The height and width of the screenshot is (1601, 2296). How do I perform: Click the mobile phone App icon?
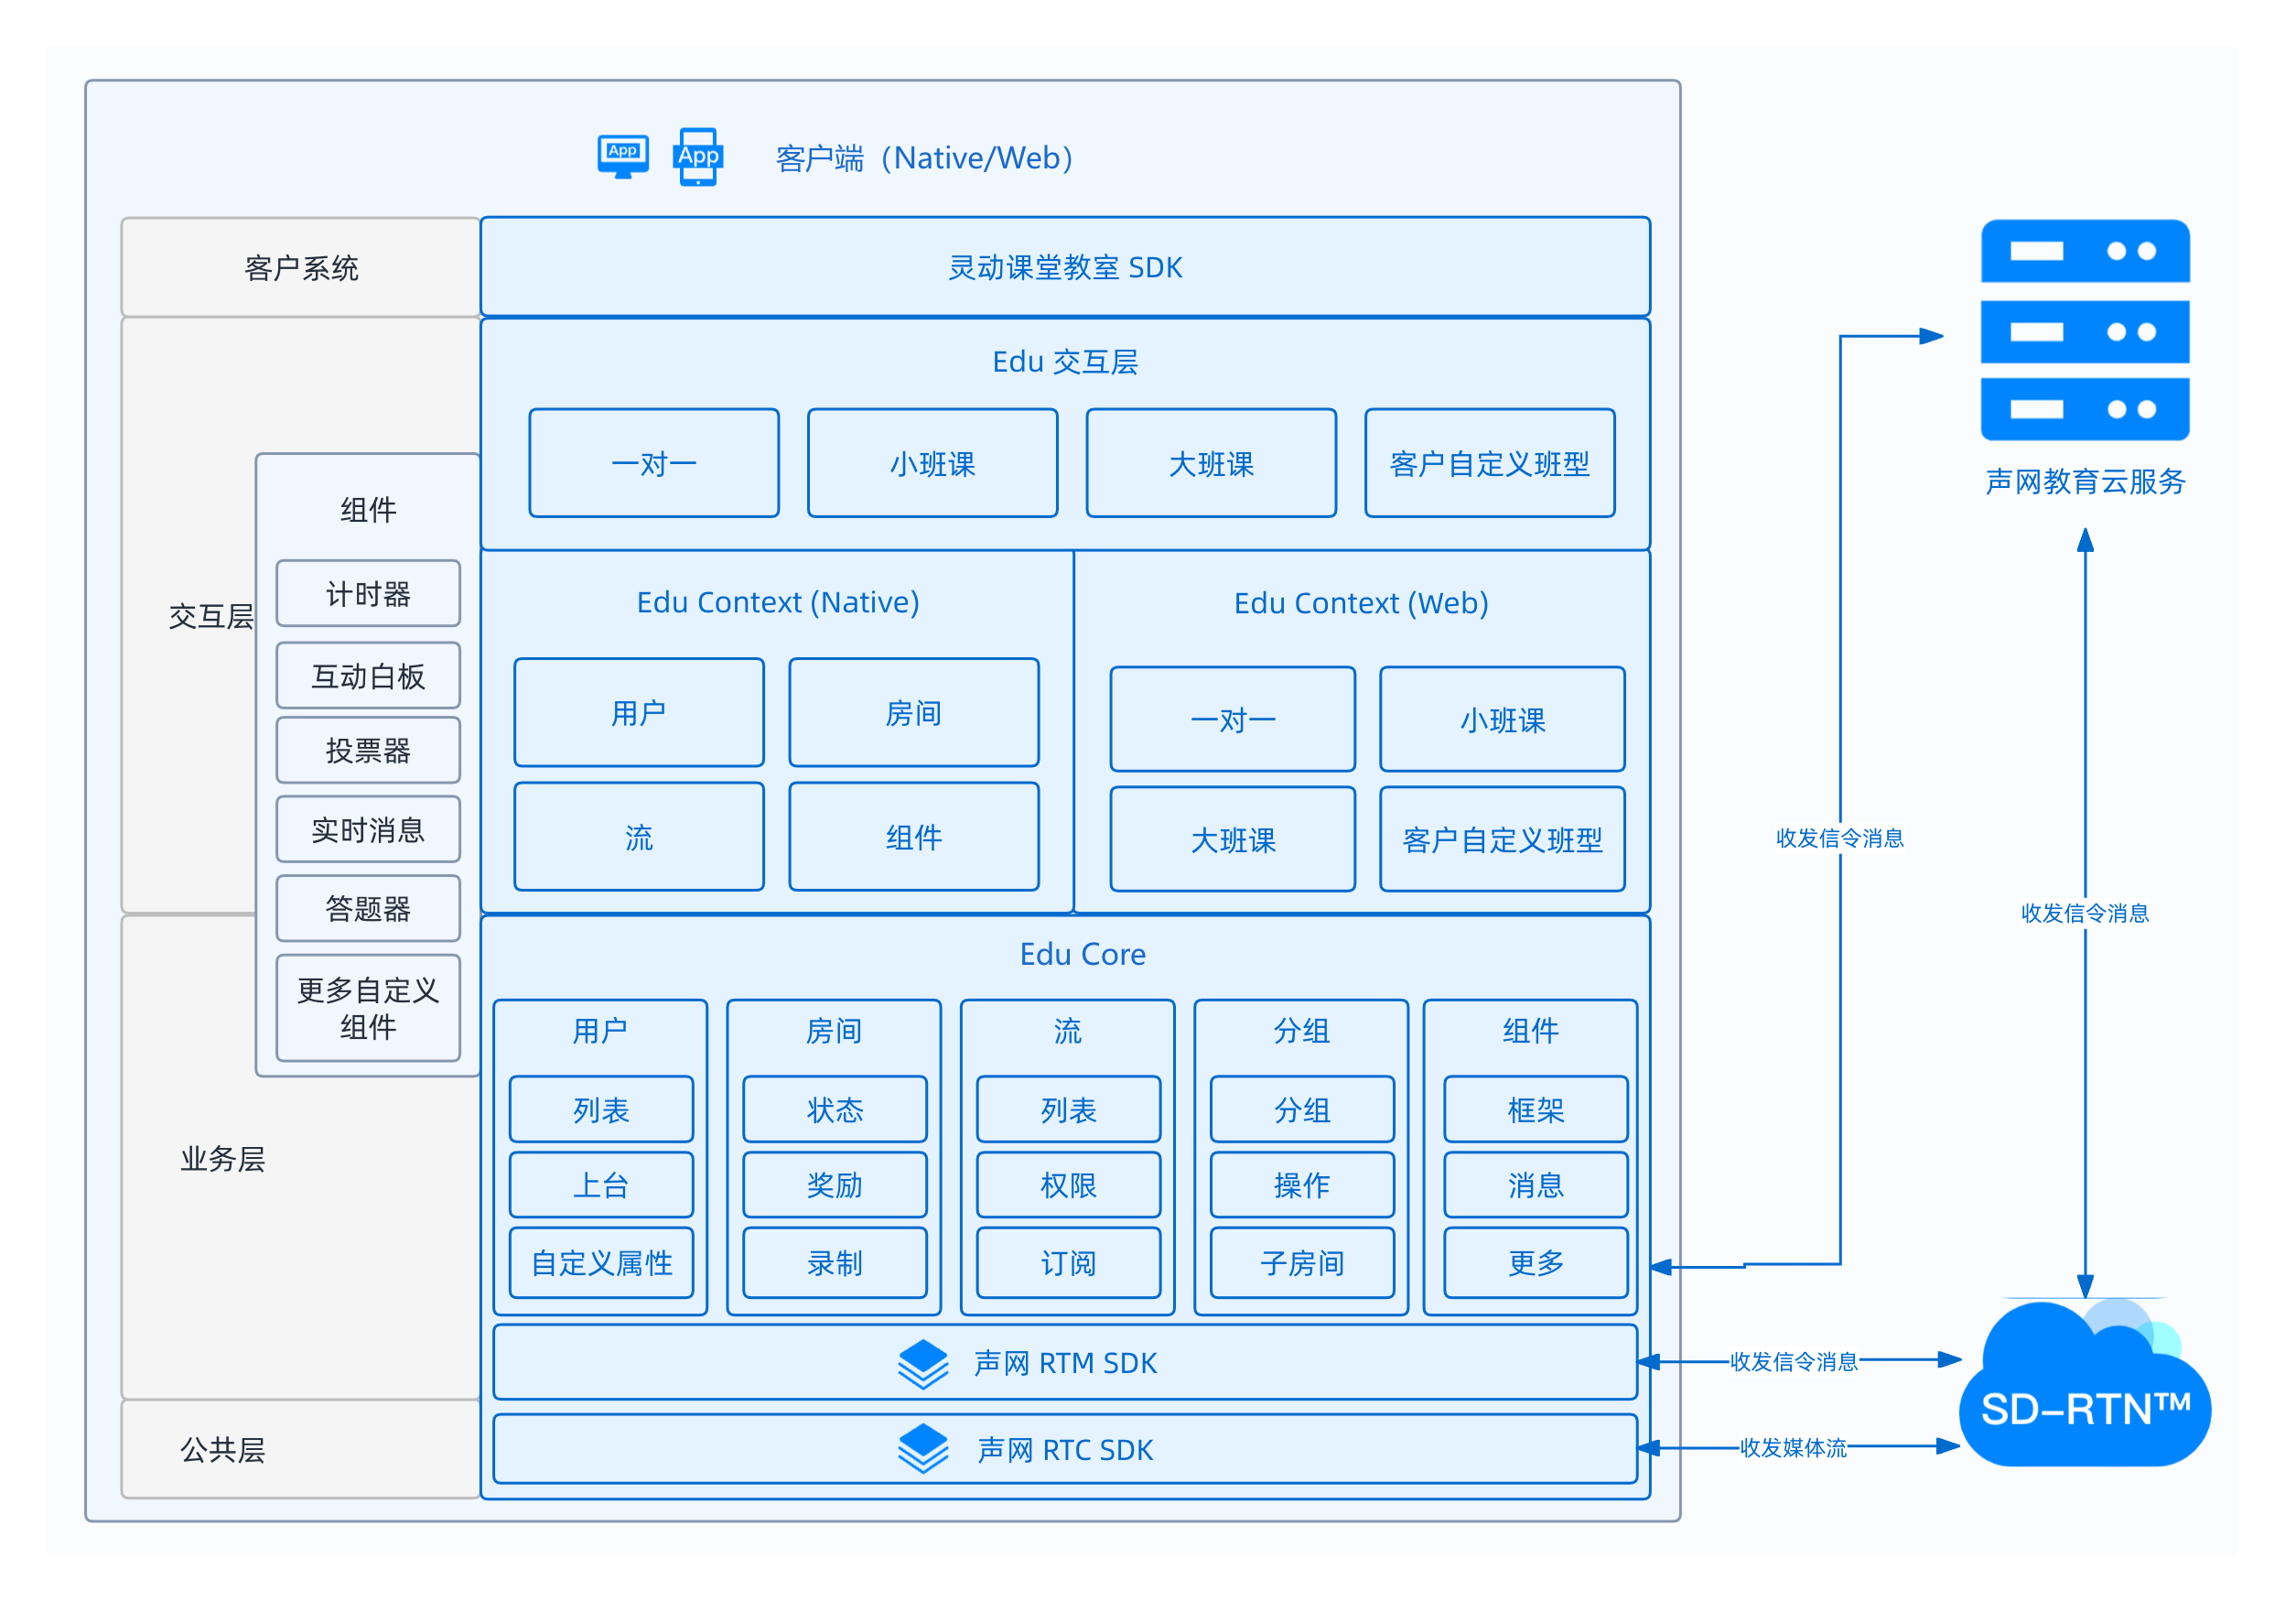pos(697,156)
